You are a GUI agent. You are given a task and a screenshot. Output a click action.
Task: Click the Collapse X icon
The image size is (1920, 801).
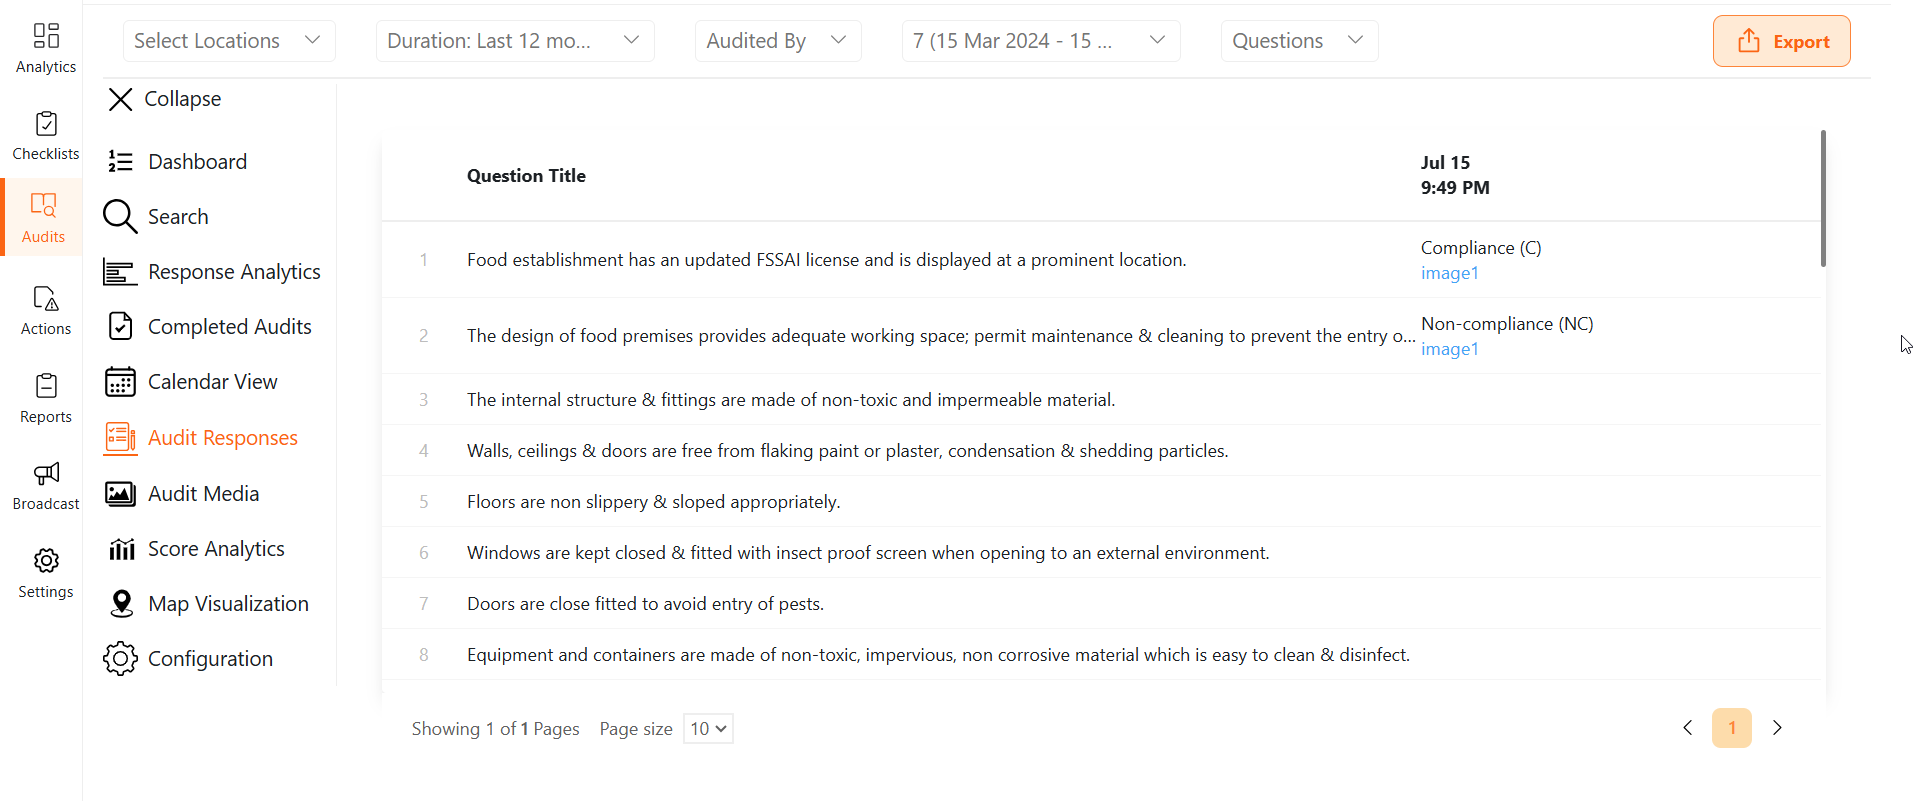121,99
